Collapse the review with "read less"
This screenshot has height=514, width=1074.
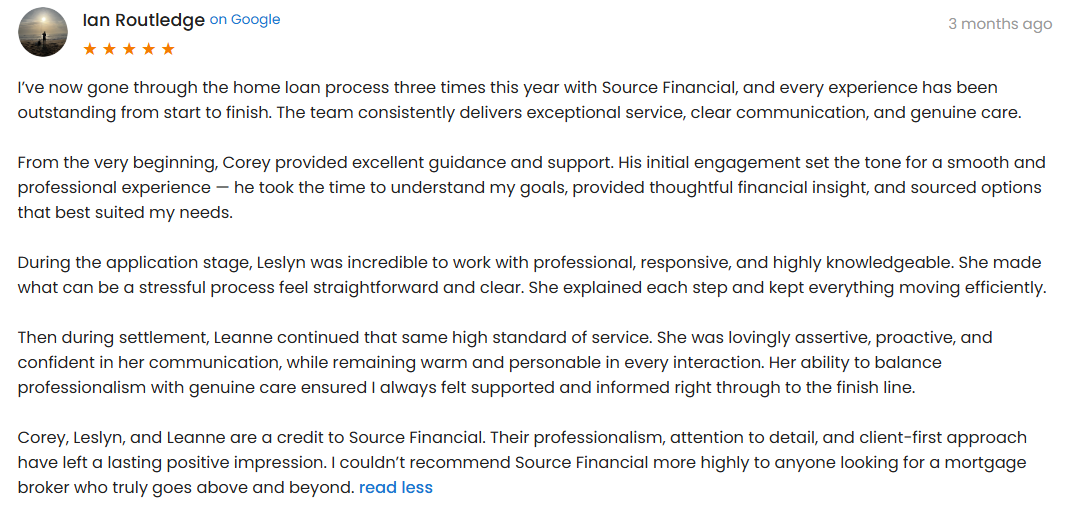tap(396, 488)
